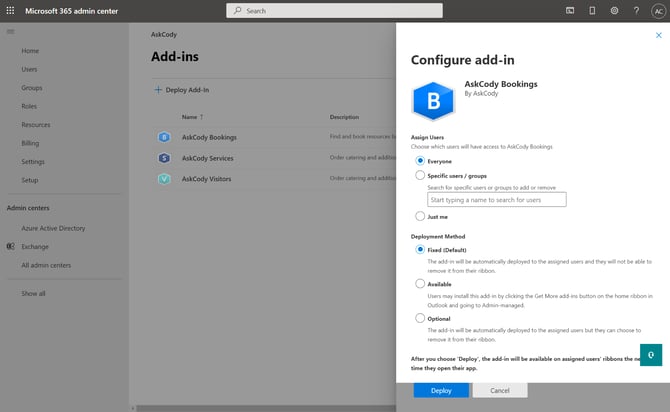The width and height of the screenshot is (670, 412).
Task: Expand Show all in navigation
Action: 33,293
